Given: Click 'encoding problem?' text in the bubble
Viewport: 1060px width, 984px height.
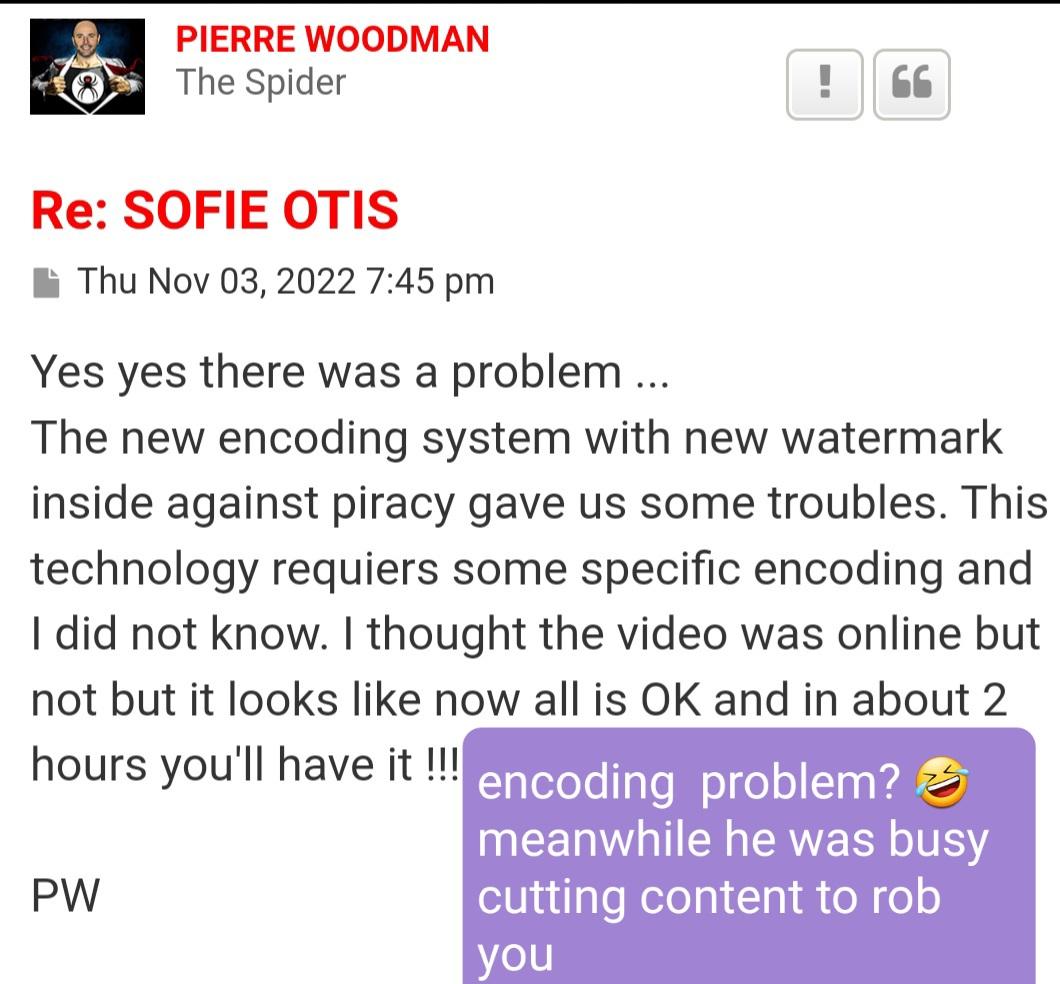Looking at the screenshot, I should pos(688,783).
